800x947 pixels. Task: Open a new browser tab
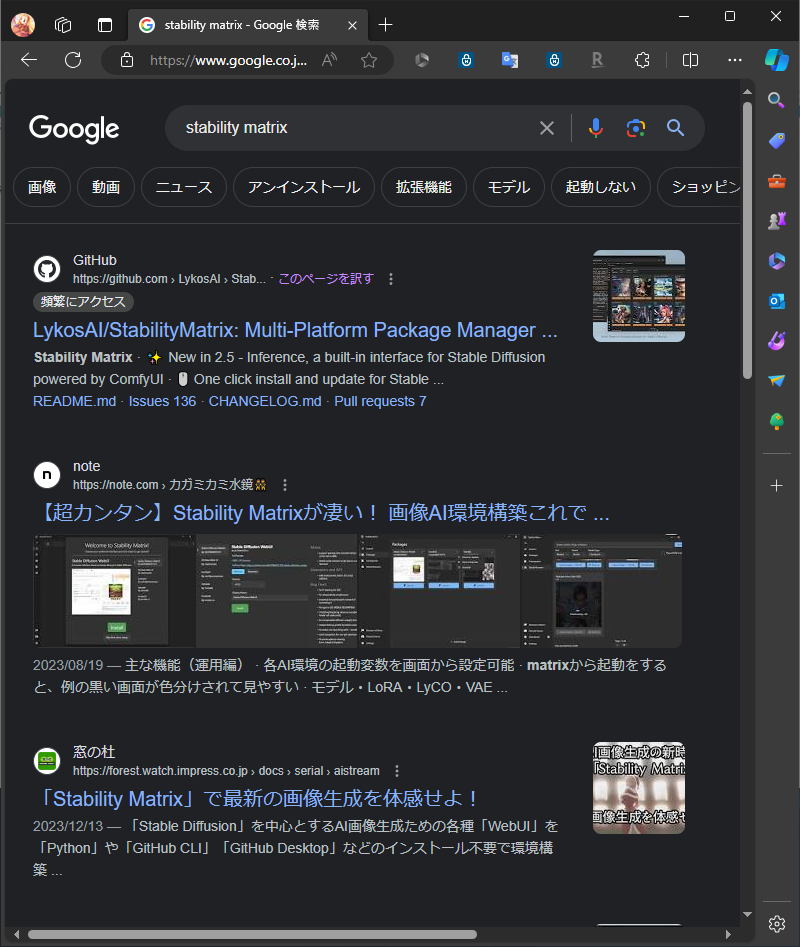pyautogui.click(x=385, y=25)
